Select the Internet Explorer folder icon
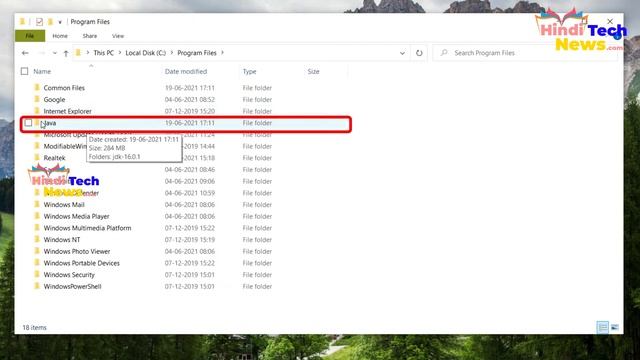The image size is (640, 360). click(37, 111)
